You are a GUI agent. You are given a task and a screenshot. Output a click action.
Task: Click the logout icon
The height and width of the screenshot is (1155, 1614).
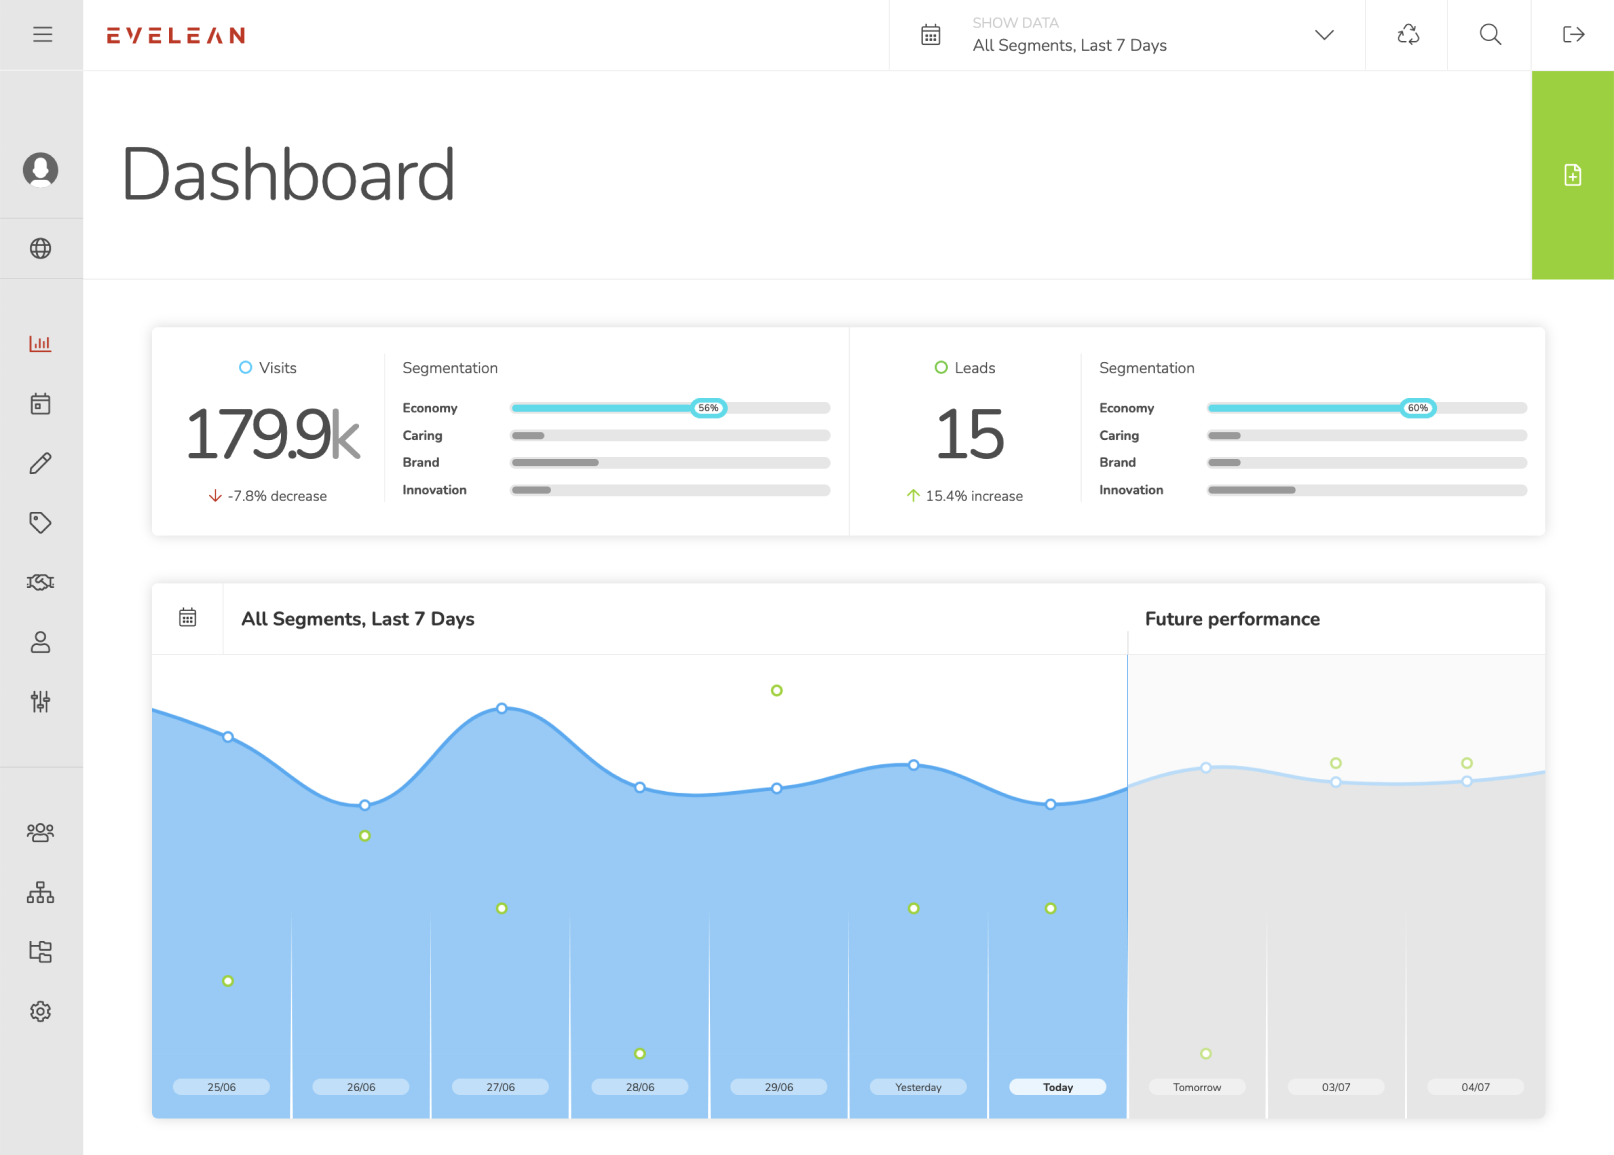click(1573, 35)
